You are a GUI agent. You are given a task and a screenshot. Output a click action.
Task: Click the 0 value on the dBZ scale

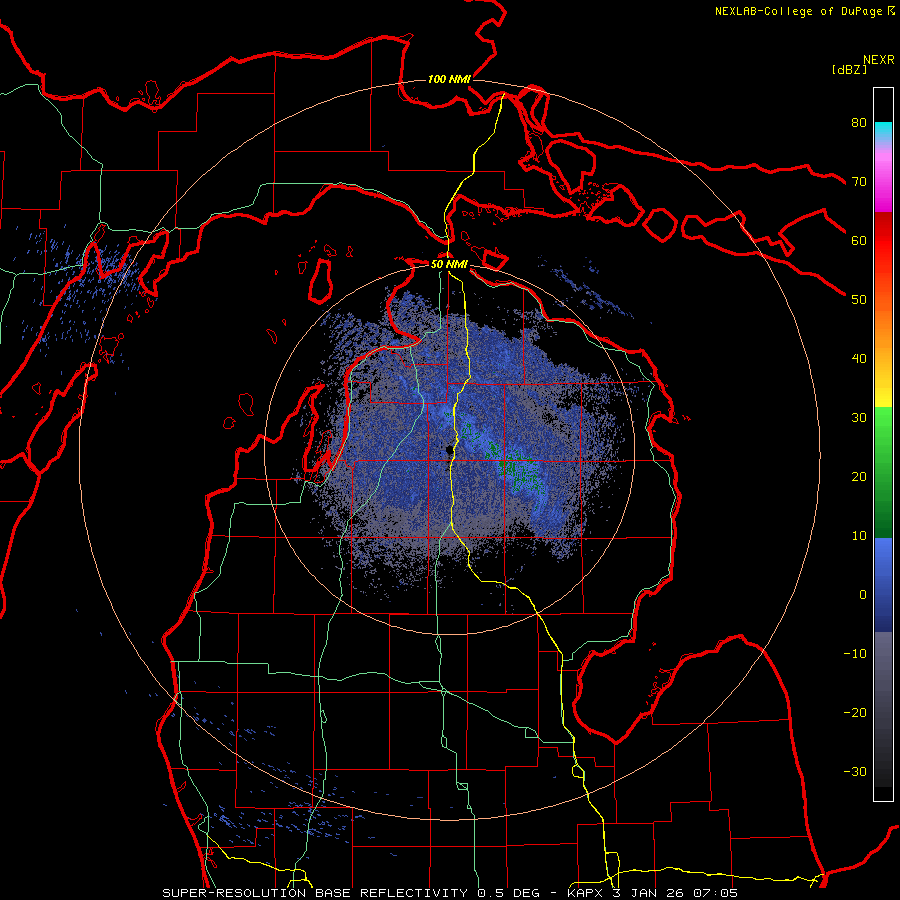click(x=863, y=595)
